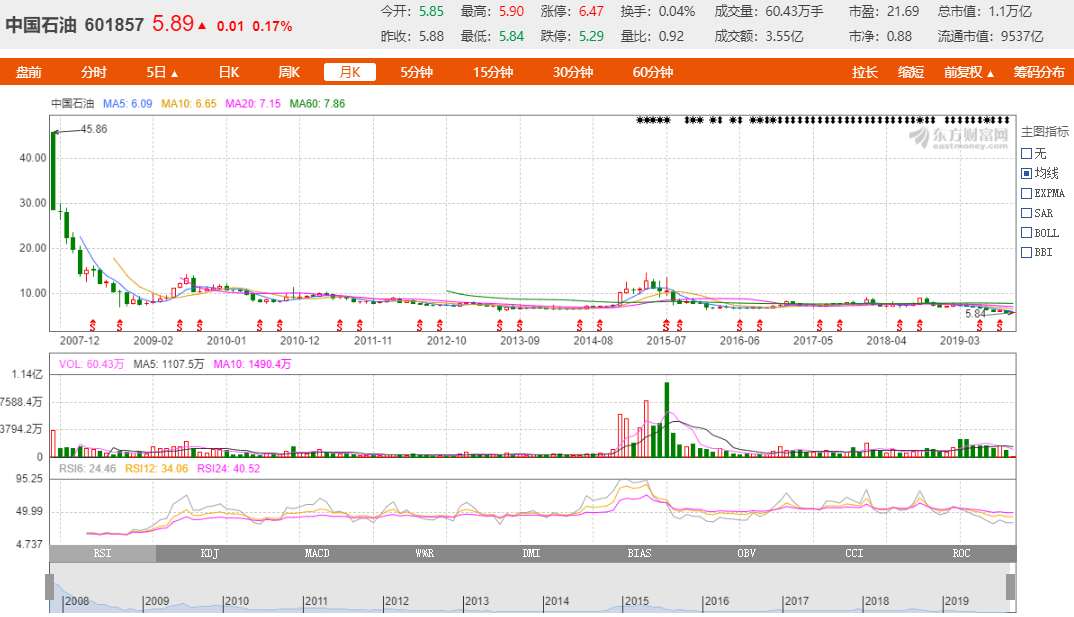The image size is (1074, 617).
Task: Switch sub-chart to the BIAS indicator
Action: point(639,553)
